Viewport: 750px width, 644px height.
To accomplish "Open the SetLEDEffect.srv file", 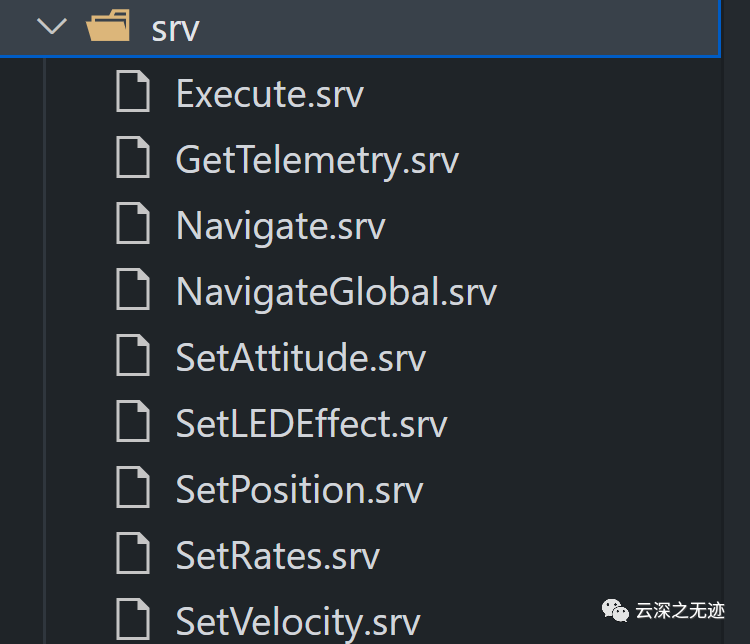I will [x=311, y=424].
